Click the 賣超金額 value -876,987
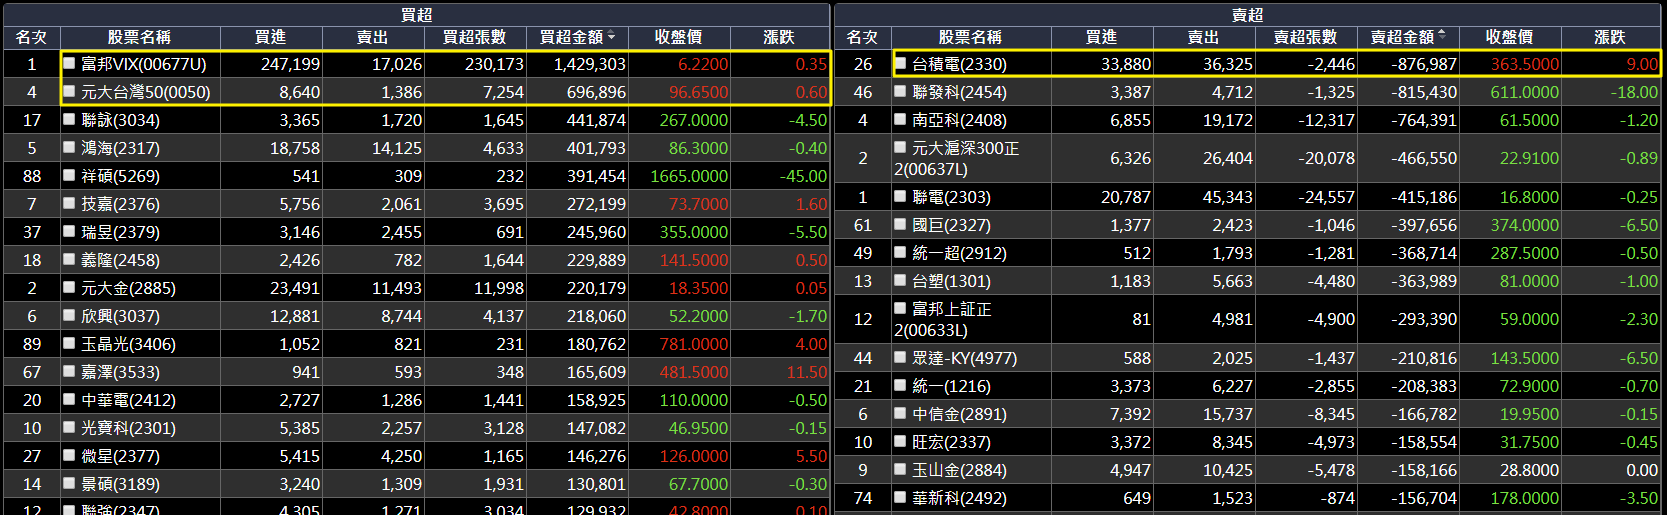 (x=1423, y=64)
